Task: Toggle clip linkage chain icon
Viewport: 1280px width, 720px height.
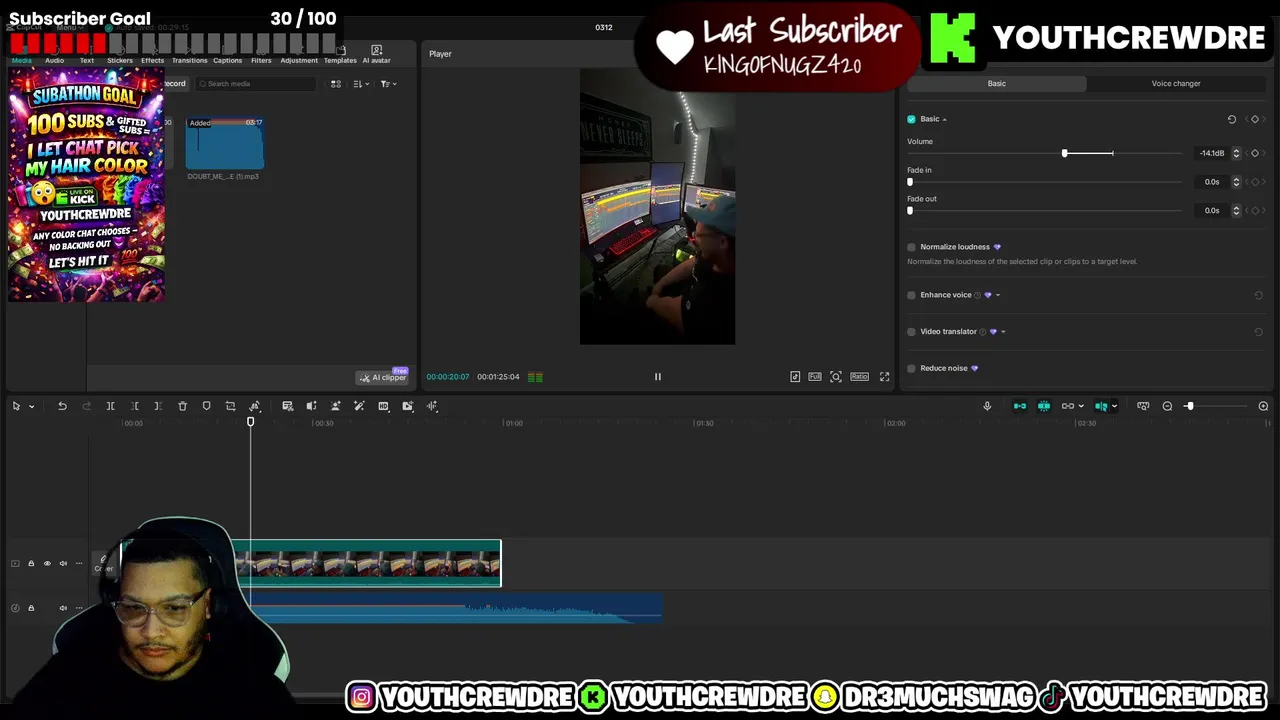Action: coord(1067,406)
